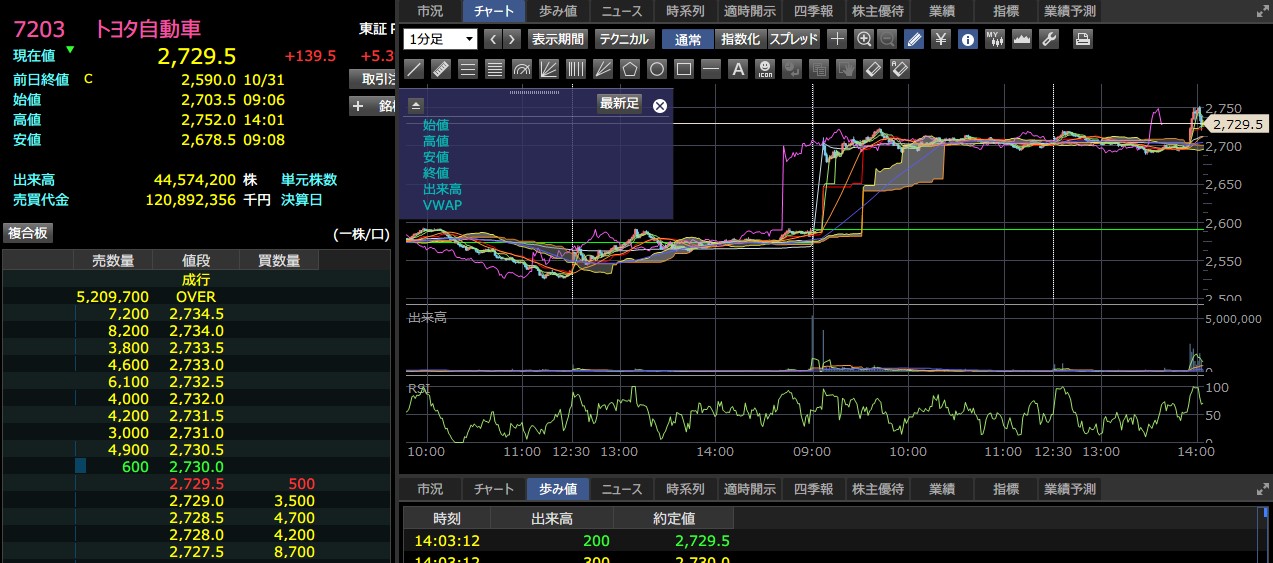Click the 2,729.5 current price label on chart axis

click(x=1240, y=124)
